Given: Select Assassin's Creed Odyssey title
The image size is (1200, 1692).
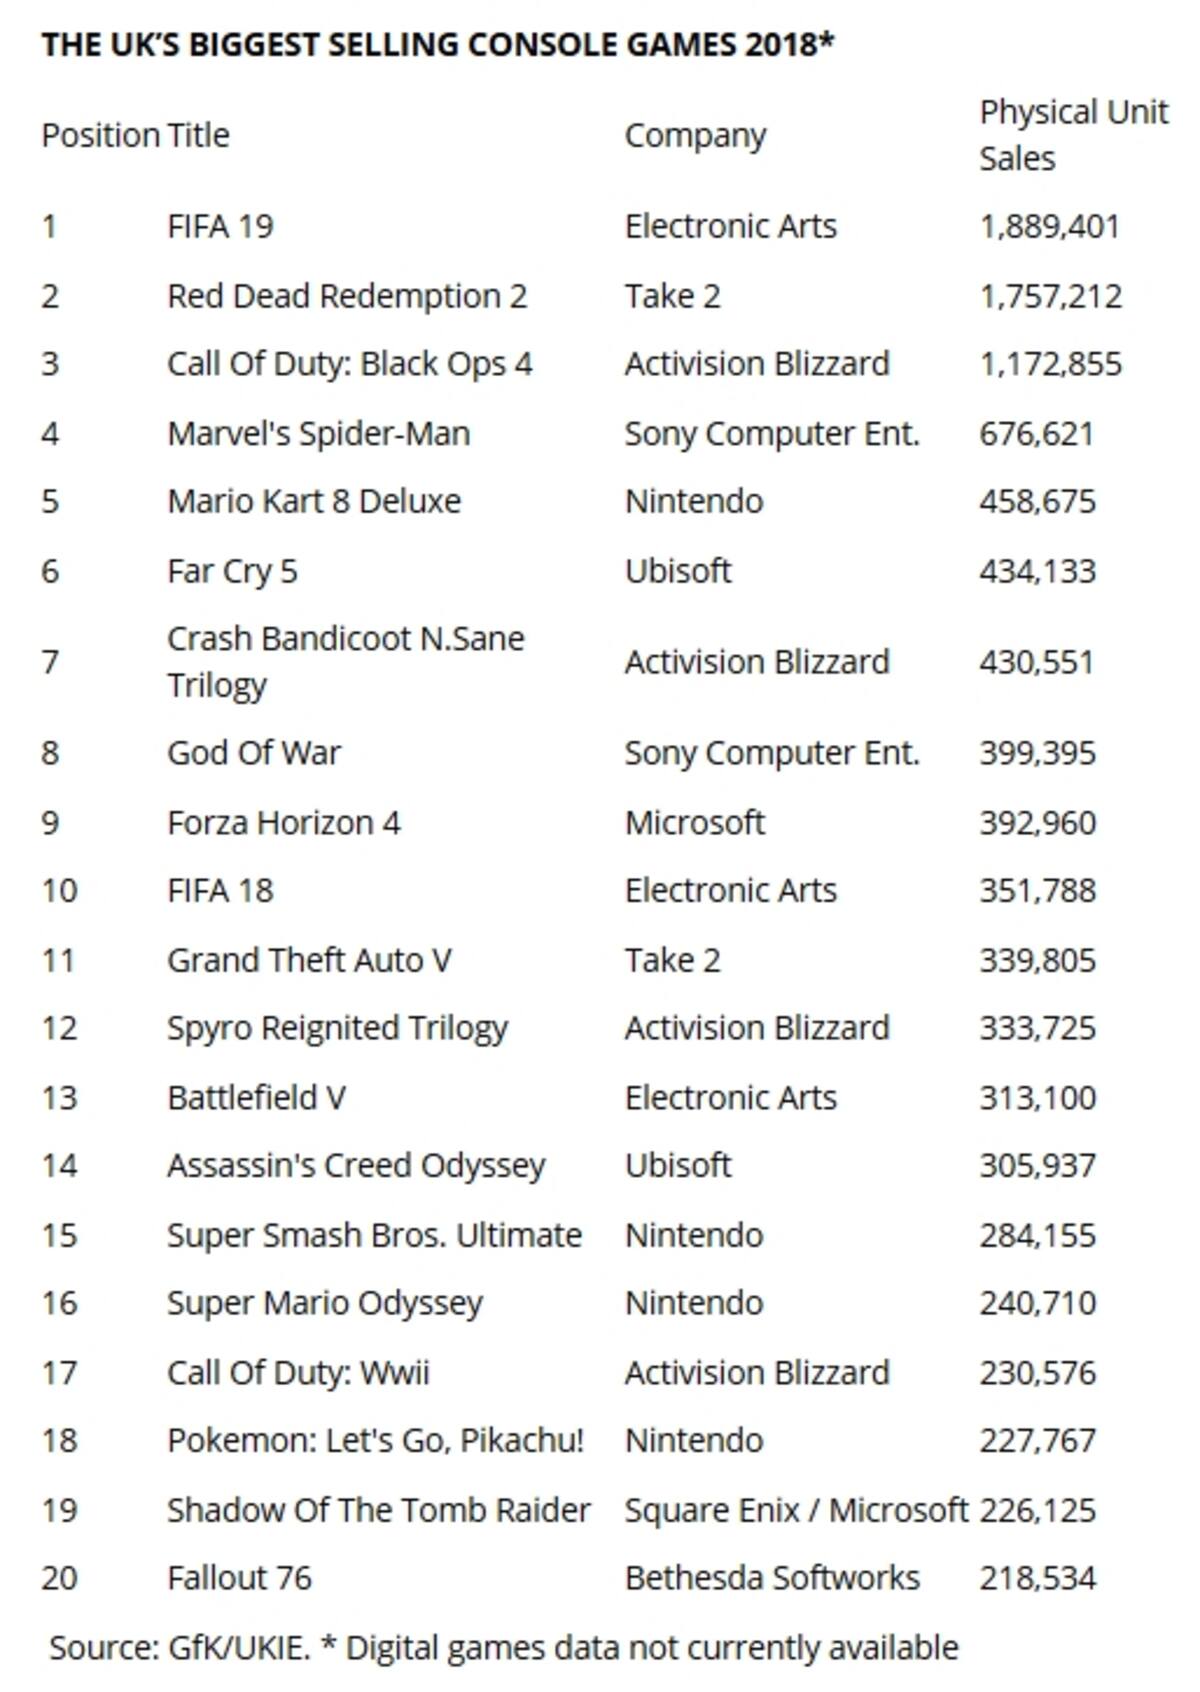Looking at the screenshot, I should pyautogui.click(x=356, y=1166).
